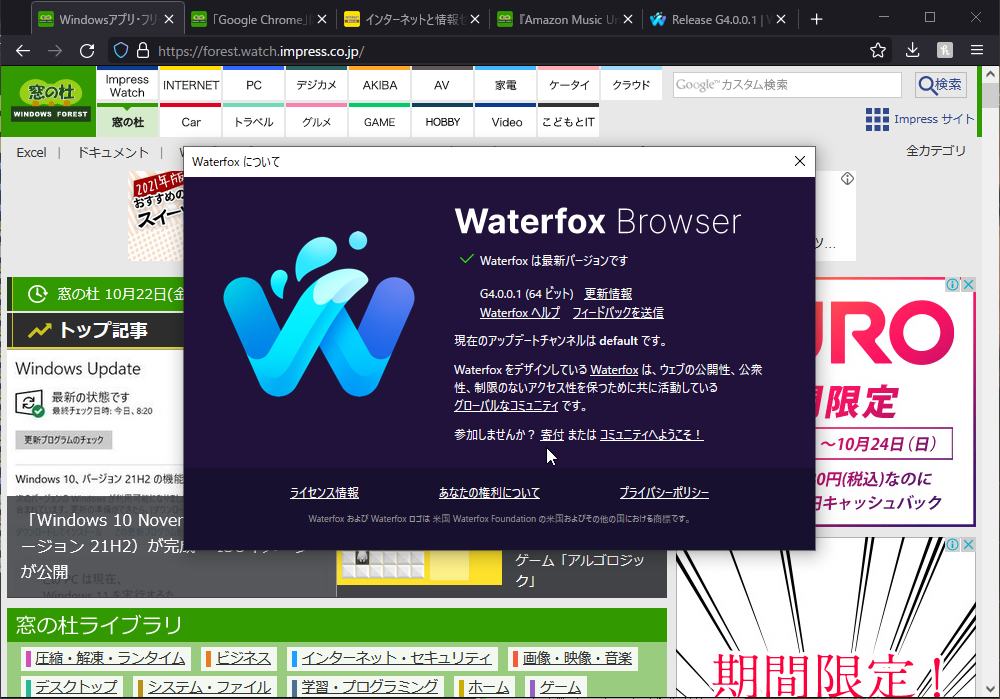Click the 検索 magnifier search icon
Image resolution: width=1000 pixels, height=699 pixels.
click(938, 85)
